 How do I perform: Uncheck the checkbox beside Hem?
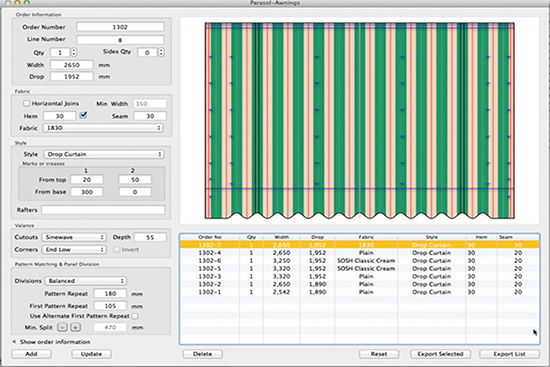pyautogui.click(x=83, y=115)
